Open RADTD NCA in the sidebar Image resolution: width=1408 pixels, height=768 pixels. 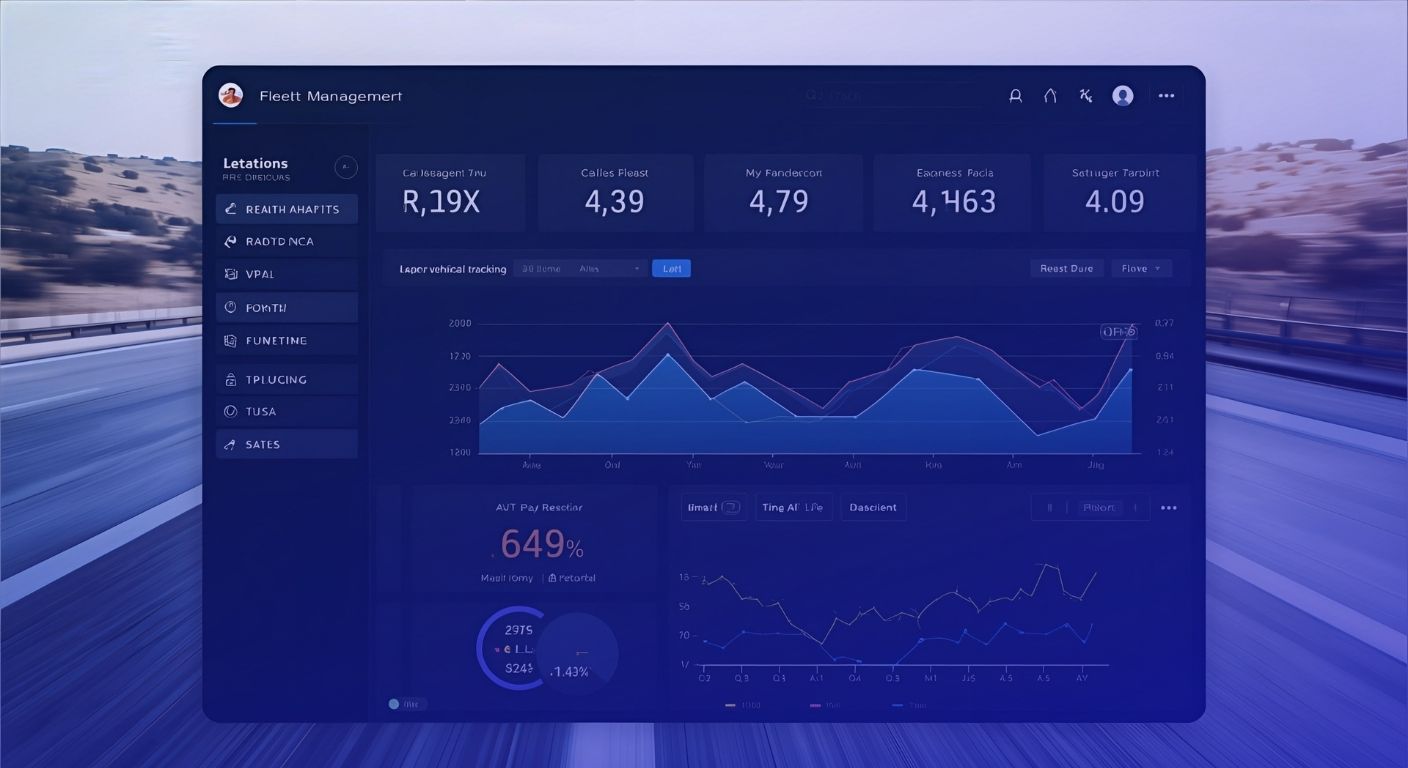pos(287,241)
